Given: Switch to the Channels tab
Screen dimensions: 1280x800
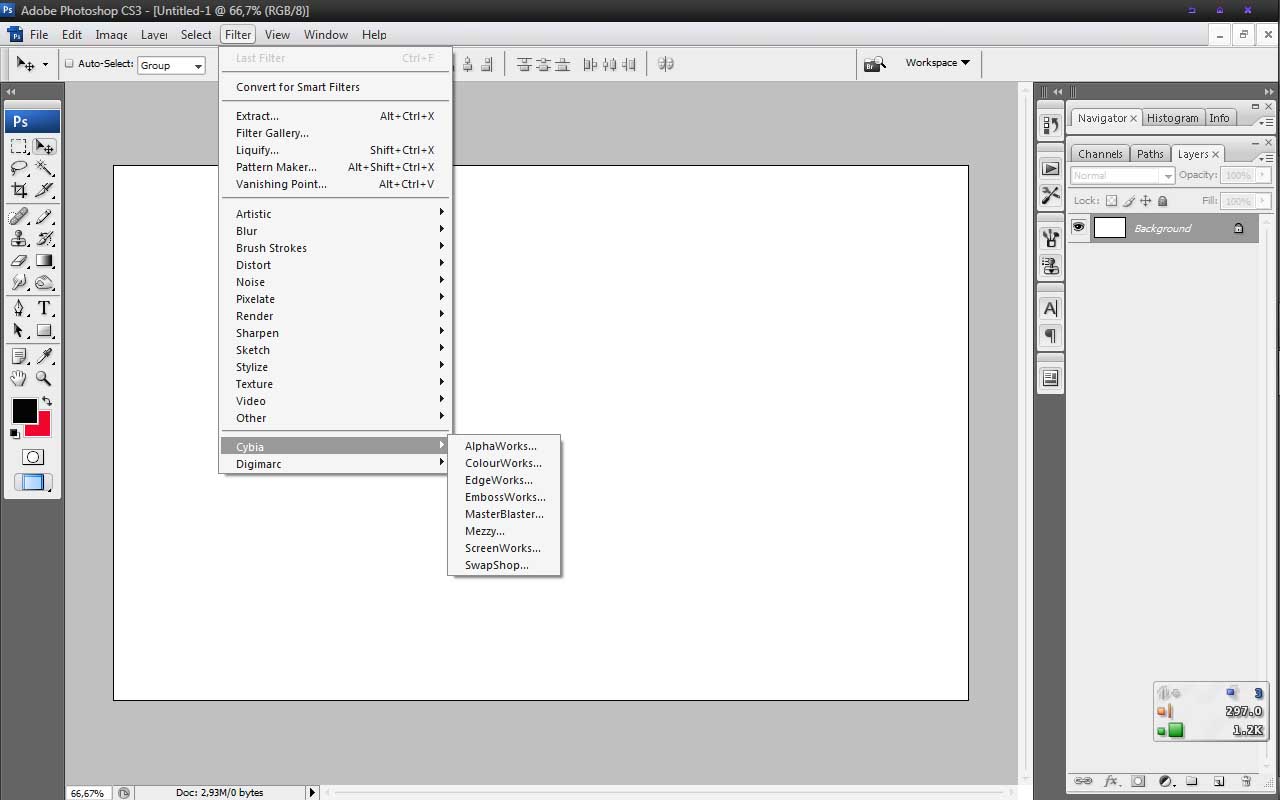Looking at the screenshot, I should click(1100, 154).
